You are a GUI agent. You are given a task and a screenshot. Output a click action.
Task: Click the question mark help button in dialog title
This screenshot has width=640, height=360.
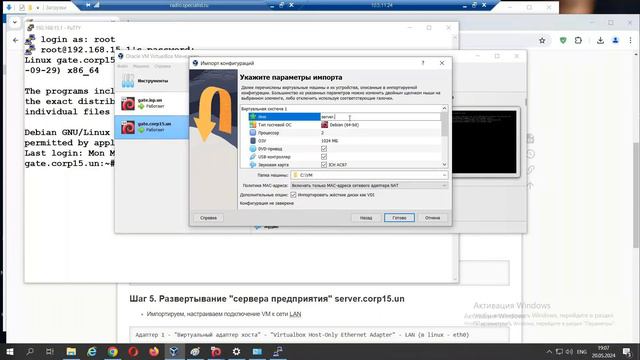click(423, 63)
